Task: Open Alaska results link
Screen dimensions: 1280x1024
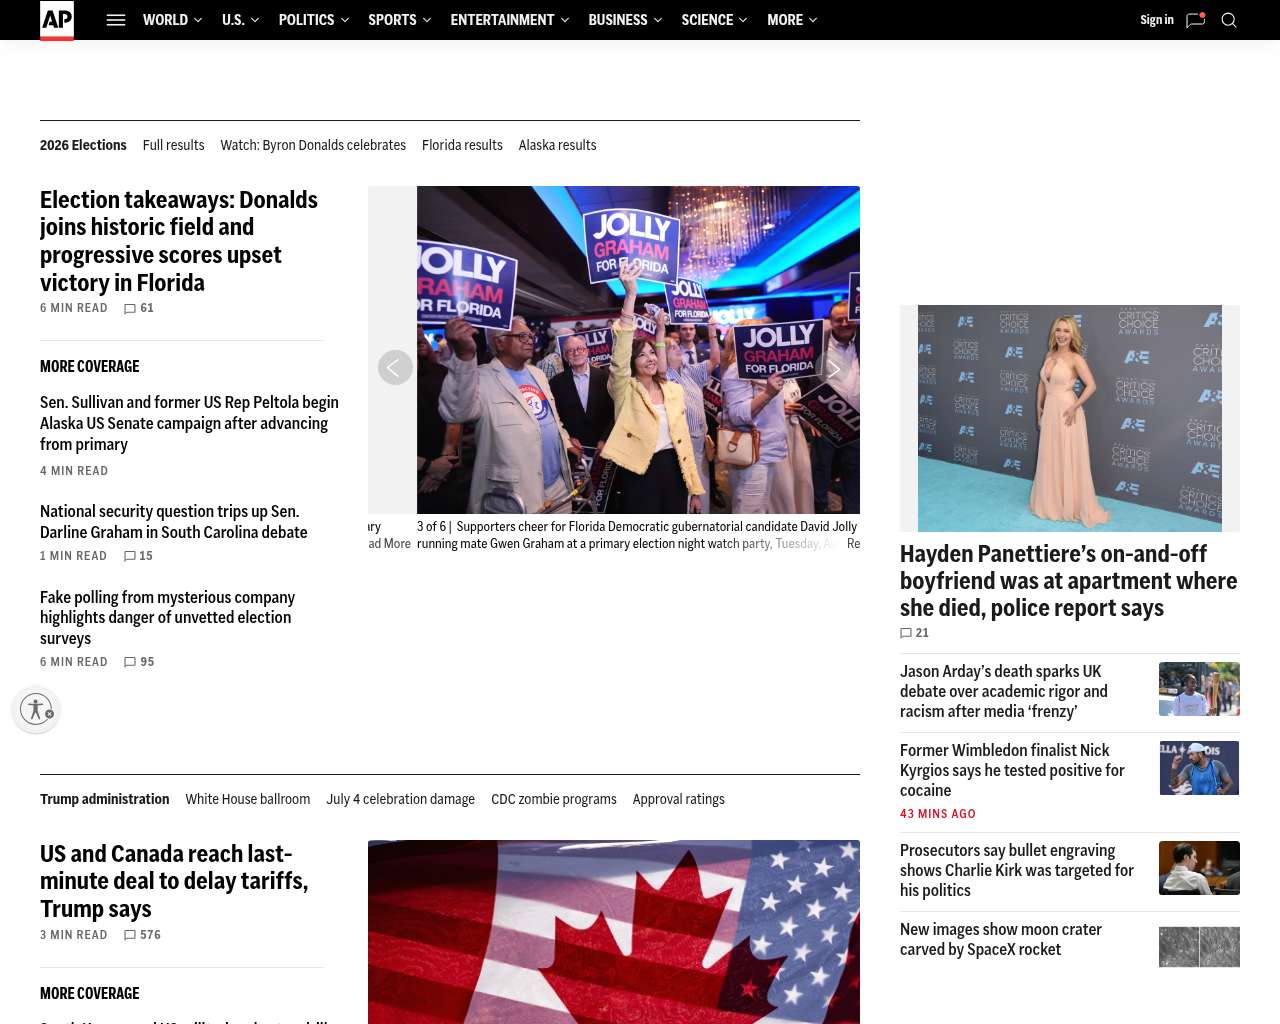Action: coord(557,145)
